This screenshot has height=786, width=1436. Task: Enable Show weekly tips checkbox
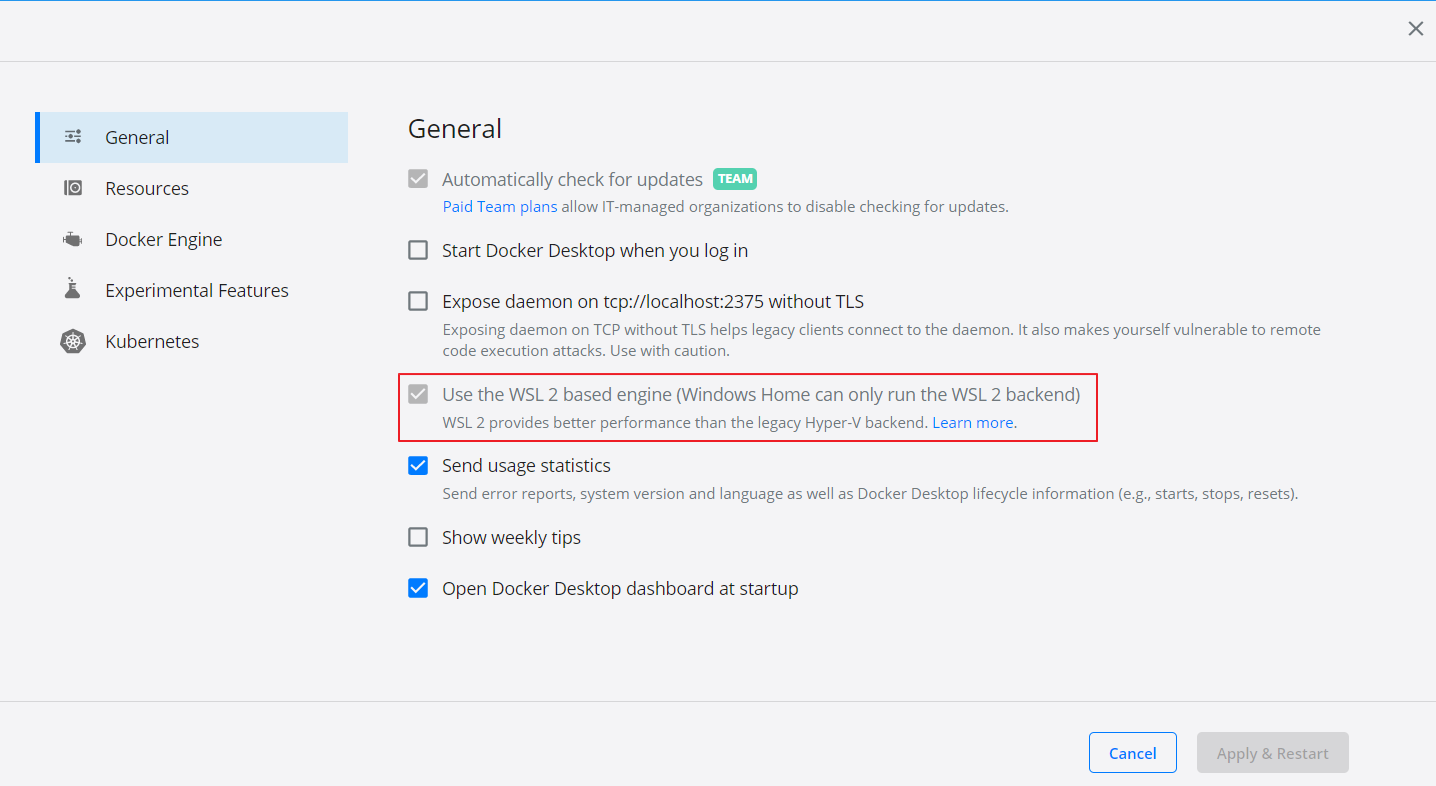[418, 537]
